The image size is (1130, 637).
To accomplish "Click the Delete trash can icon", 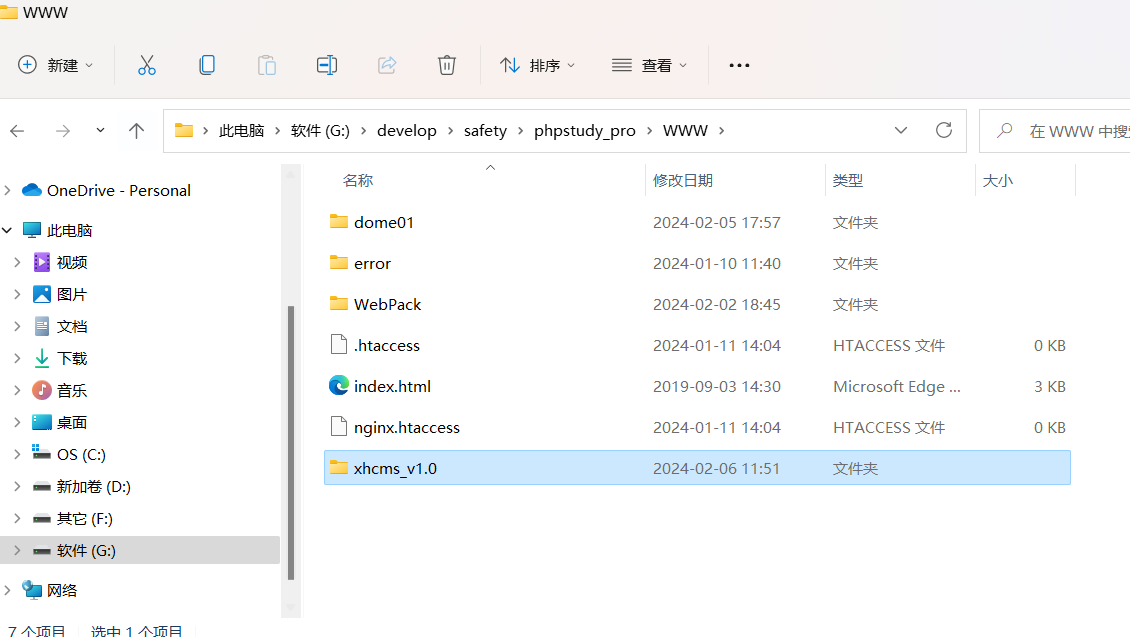I will [x=447, y=66].
